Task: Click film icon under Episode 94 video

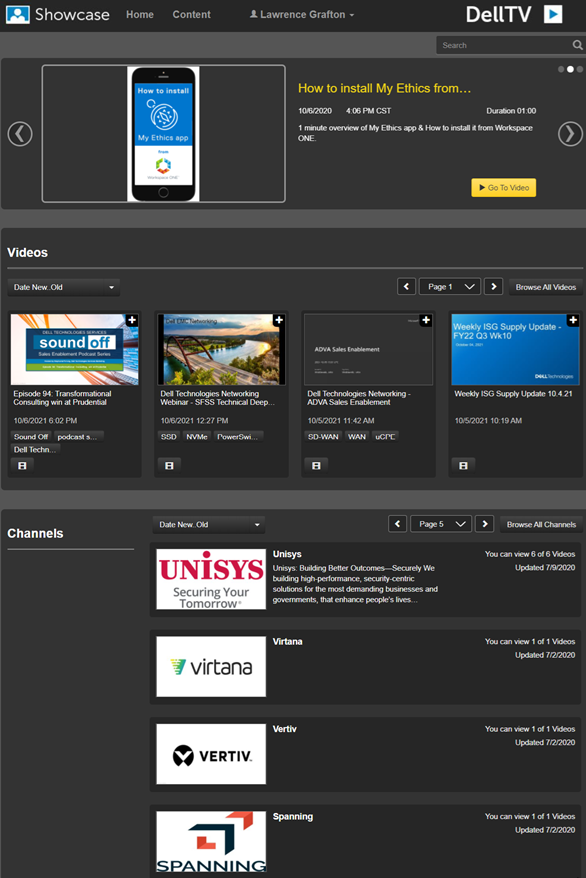Action: pos(22,465)
